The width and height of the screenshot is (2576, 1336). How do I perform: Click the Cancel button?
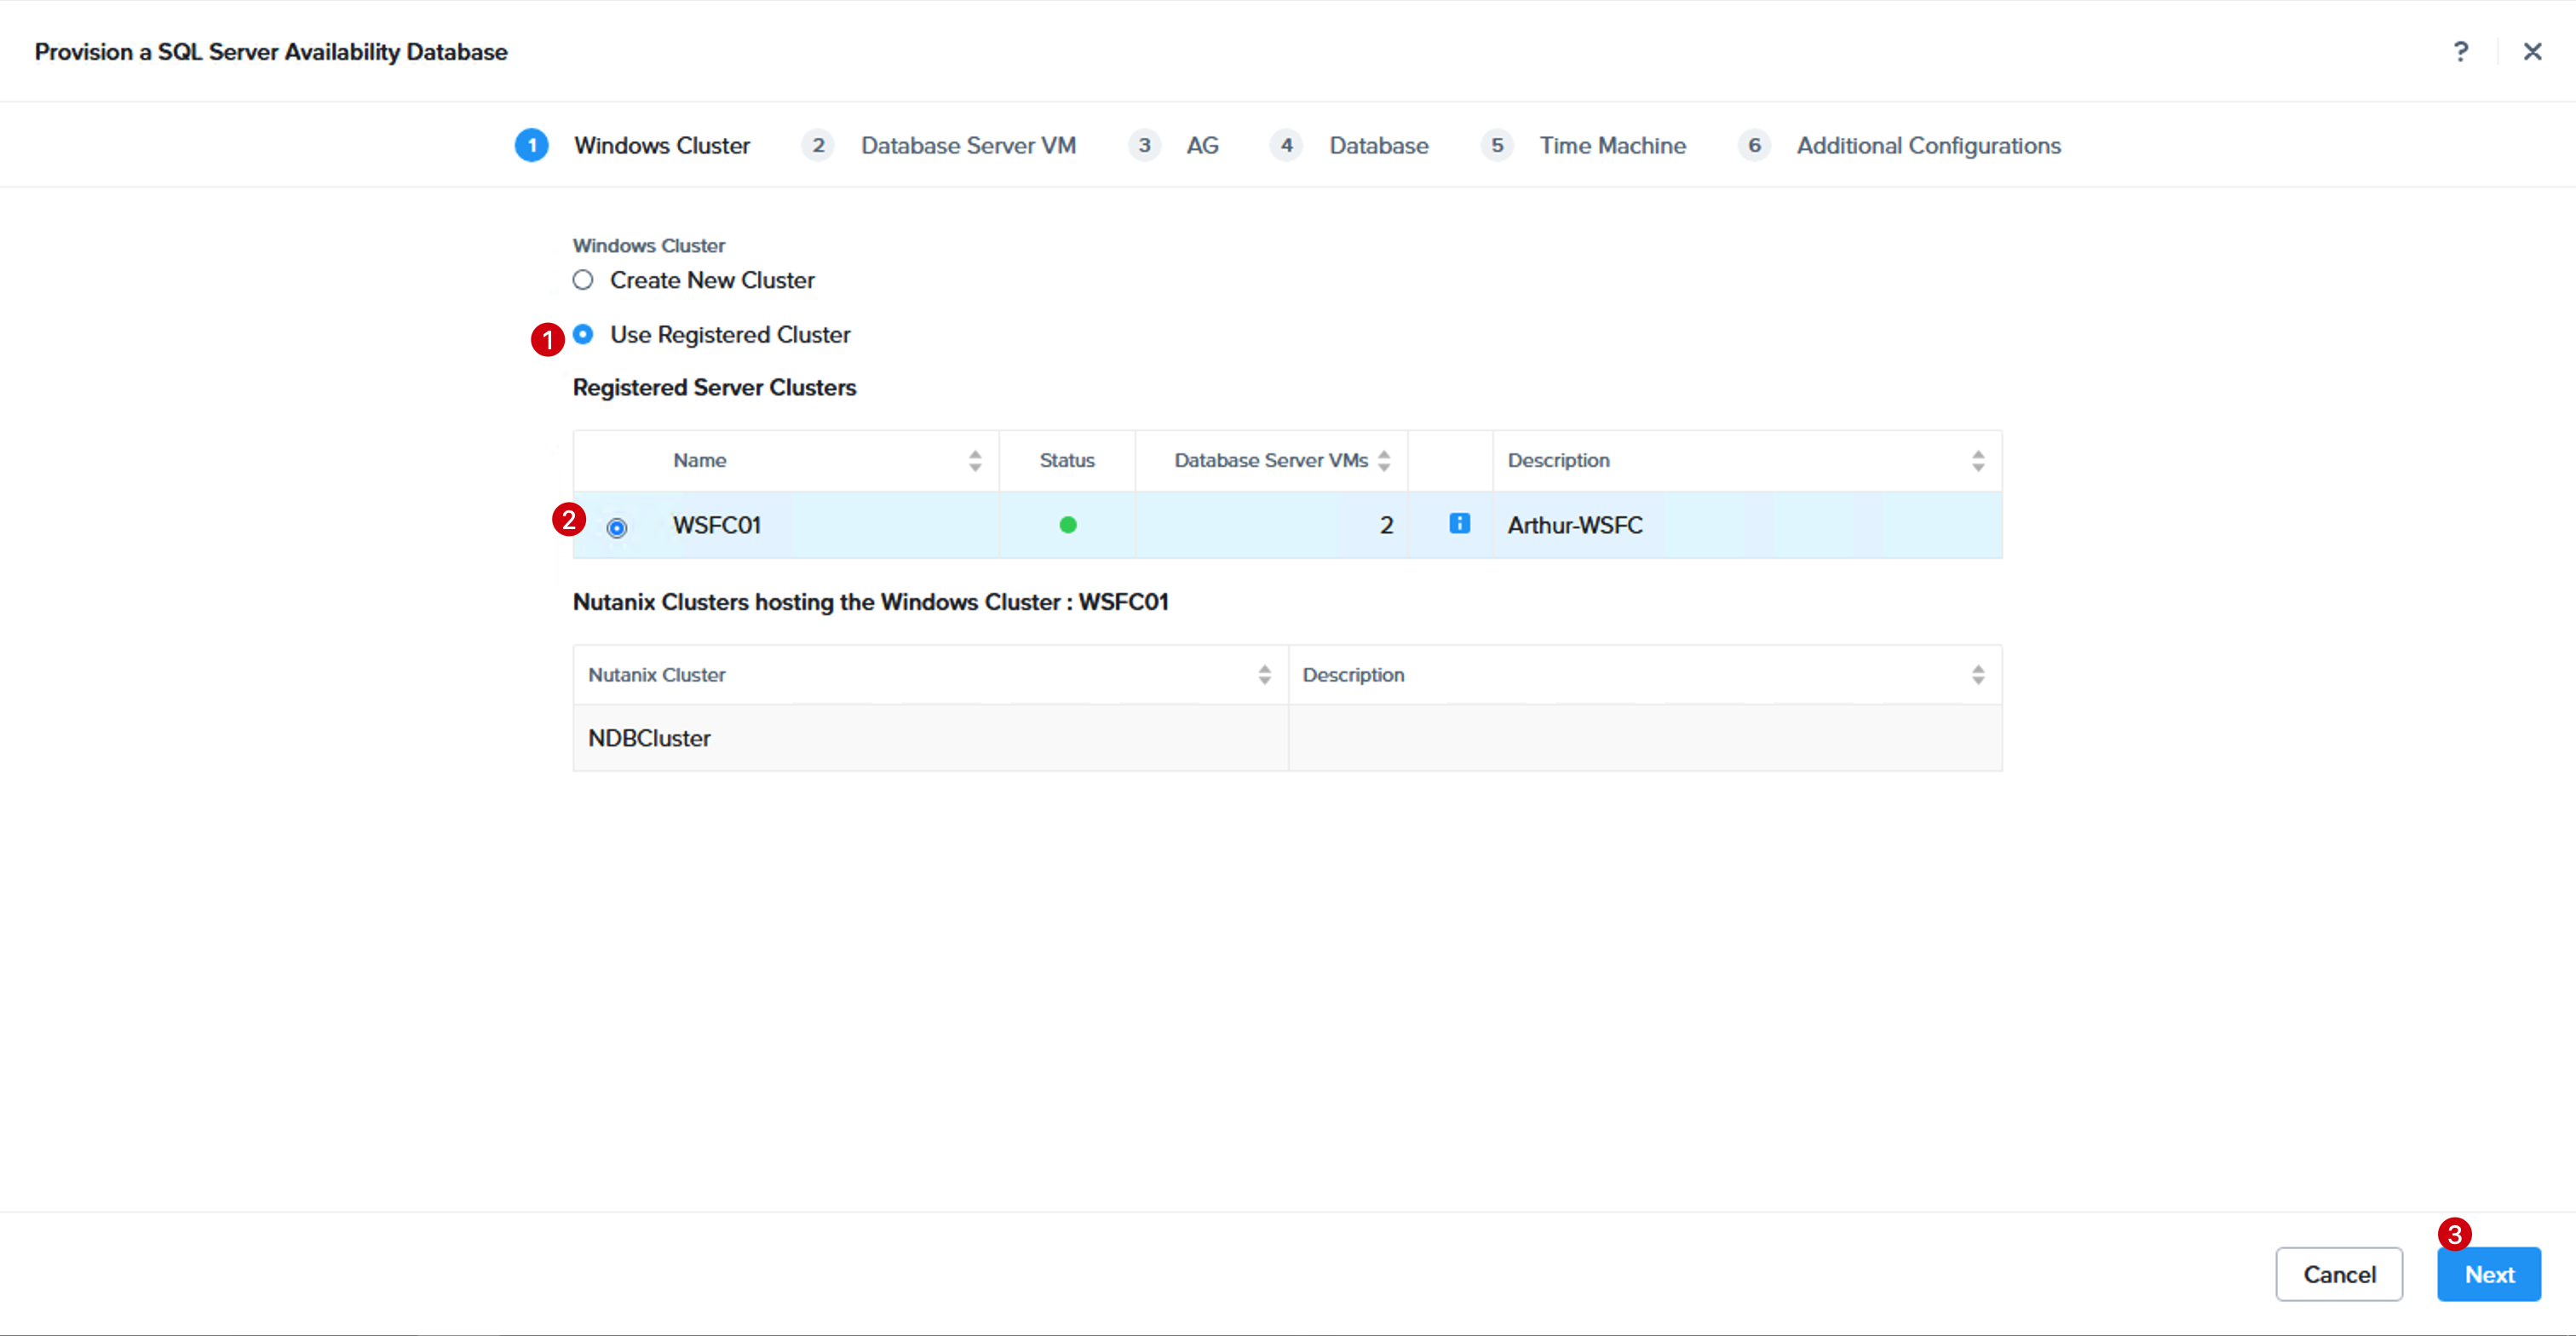pyautogui.click(x=2339, y=1274)
